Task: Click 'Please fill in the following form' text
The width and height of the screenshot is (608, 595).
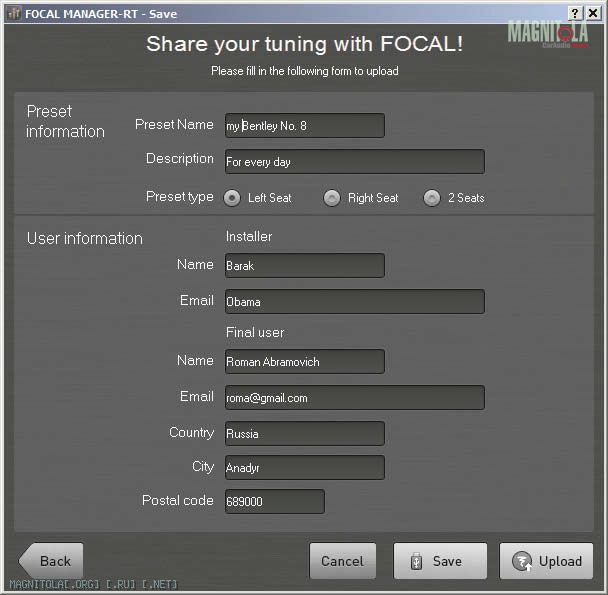Action: (x=305, y=71)
